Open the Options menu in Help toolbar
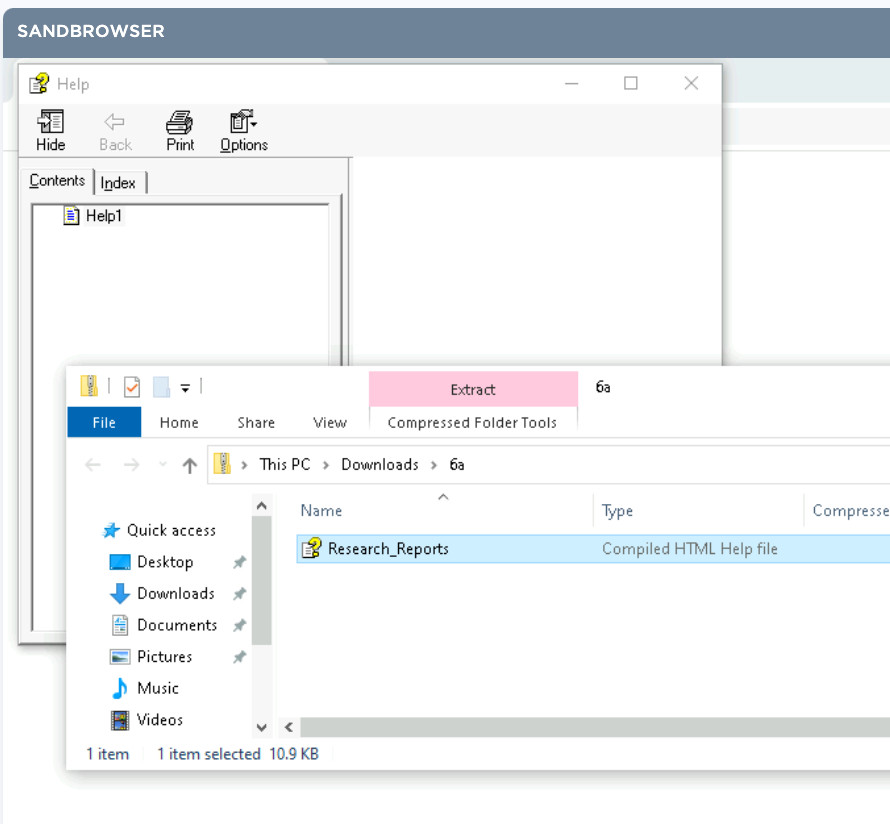The height and width of the screenshot is (824, 890). coord(244,131)
